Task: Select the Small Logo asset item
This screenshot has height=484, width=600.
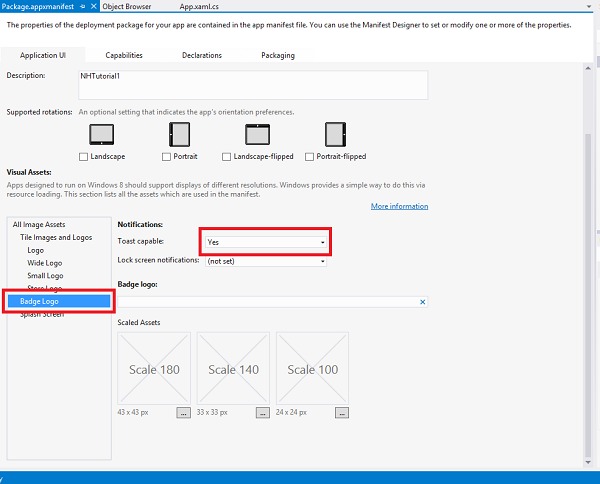Action: [45, 275]
